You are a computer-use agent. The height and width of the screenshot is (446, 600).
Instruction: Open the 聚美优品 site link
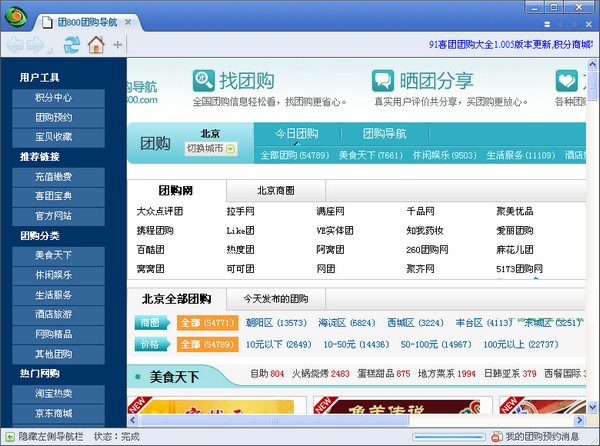(x=515, y=211)
